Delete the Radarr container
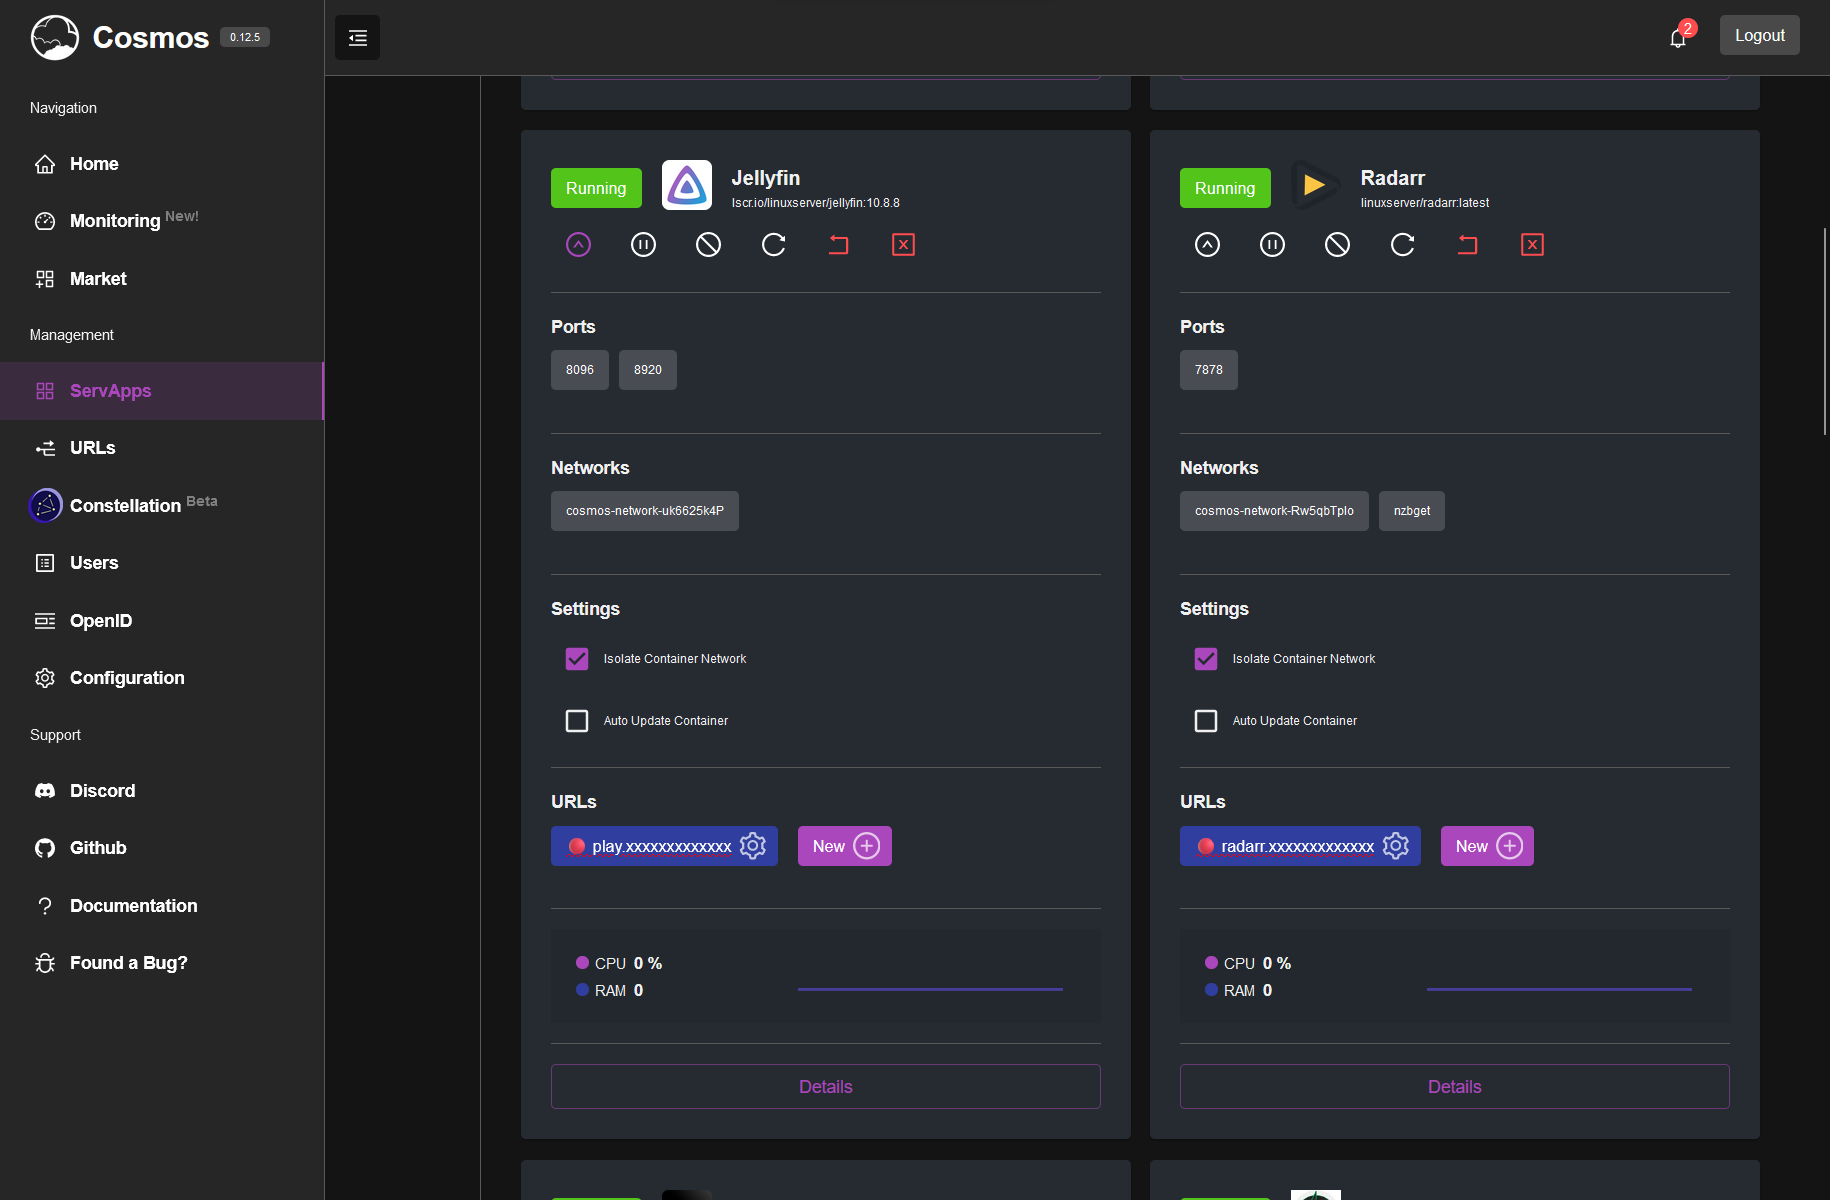Viewport: 1830px width, 1200px height. pos(1533,244)
